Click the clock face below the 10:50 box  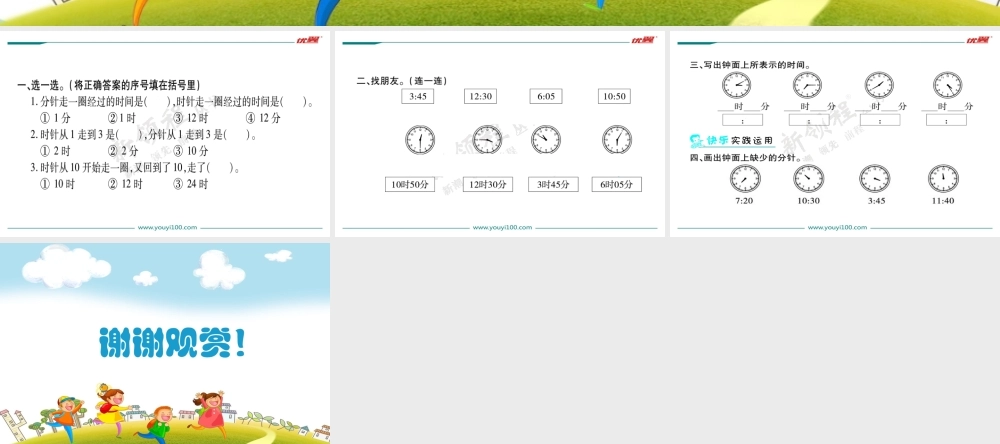click(617, 139)
